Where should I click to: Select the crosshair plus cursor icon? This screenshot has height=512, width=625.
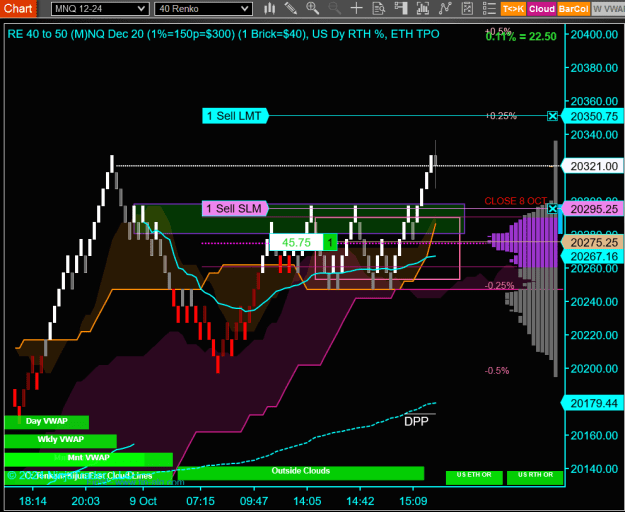(x=356, y=8)
